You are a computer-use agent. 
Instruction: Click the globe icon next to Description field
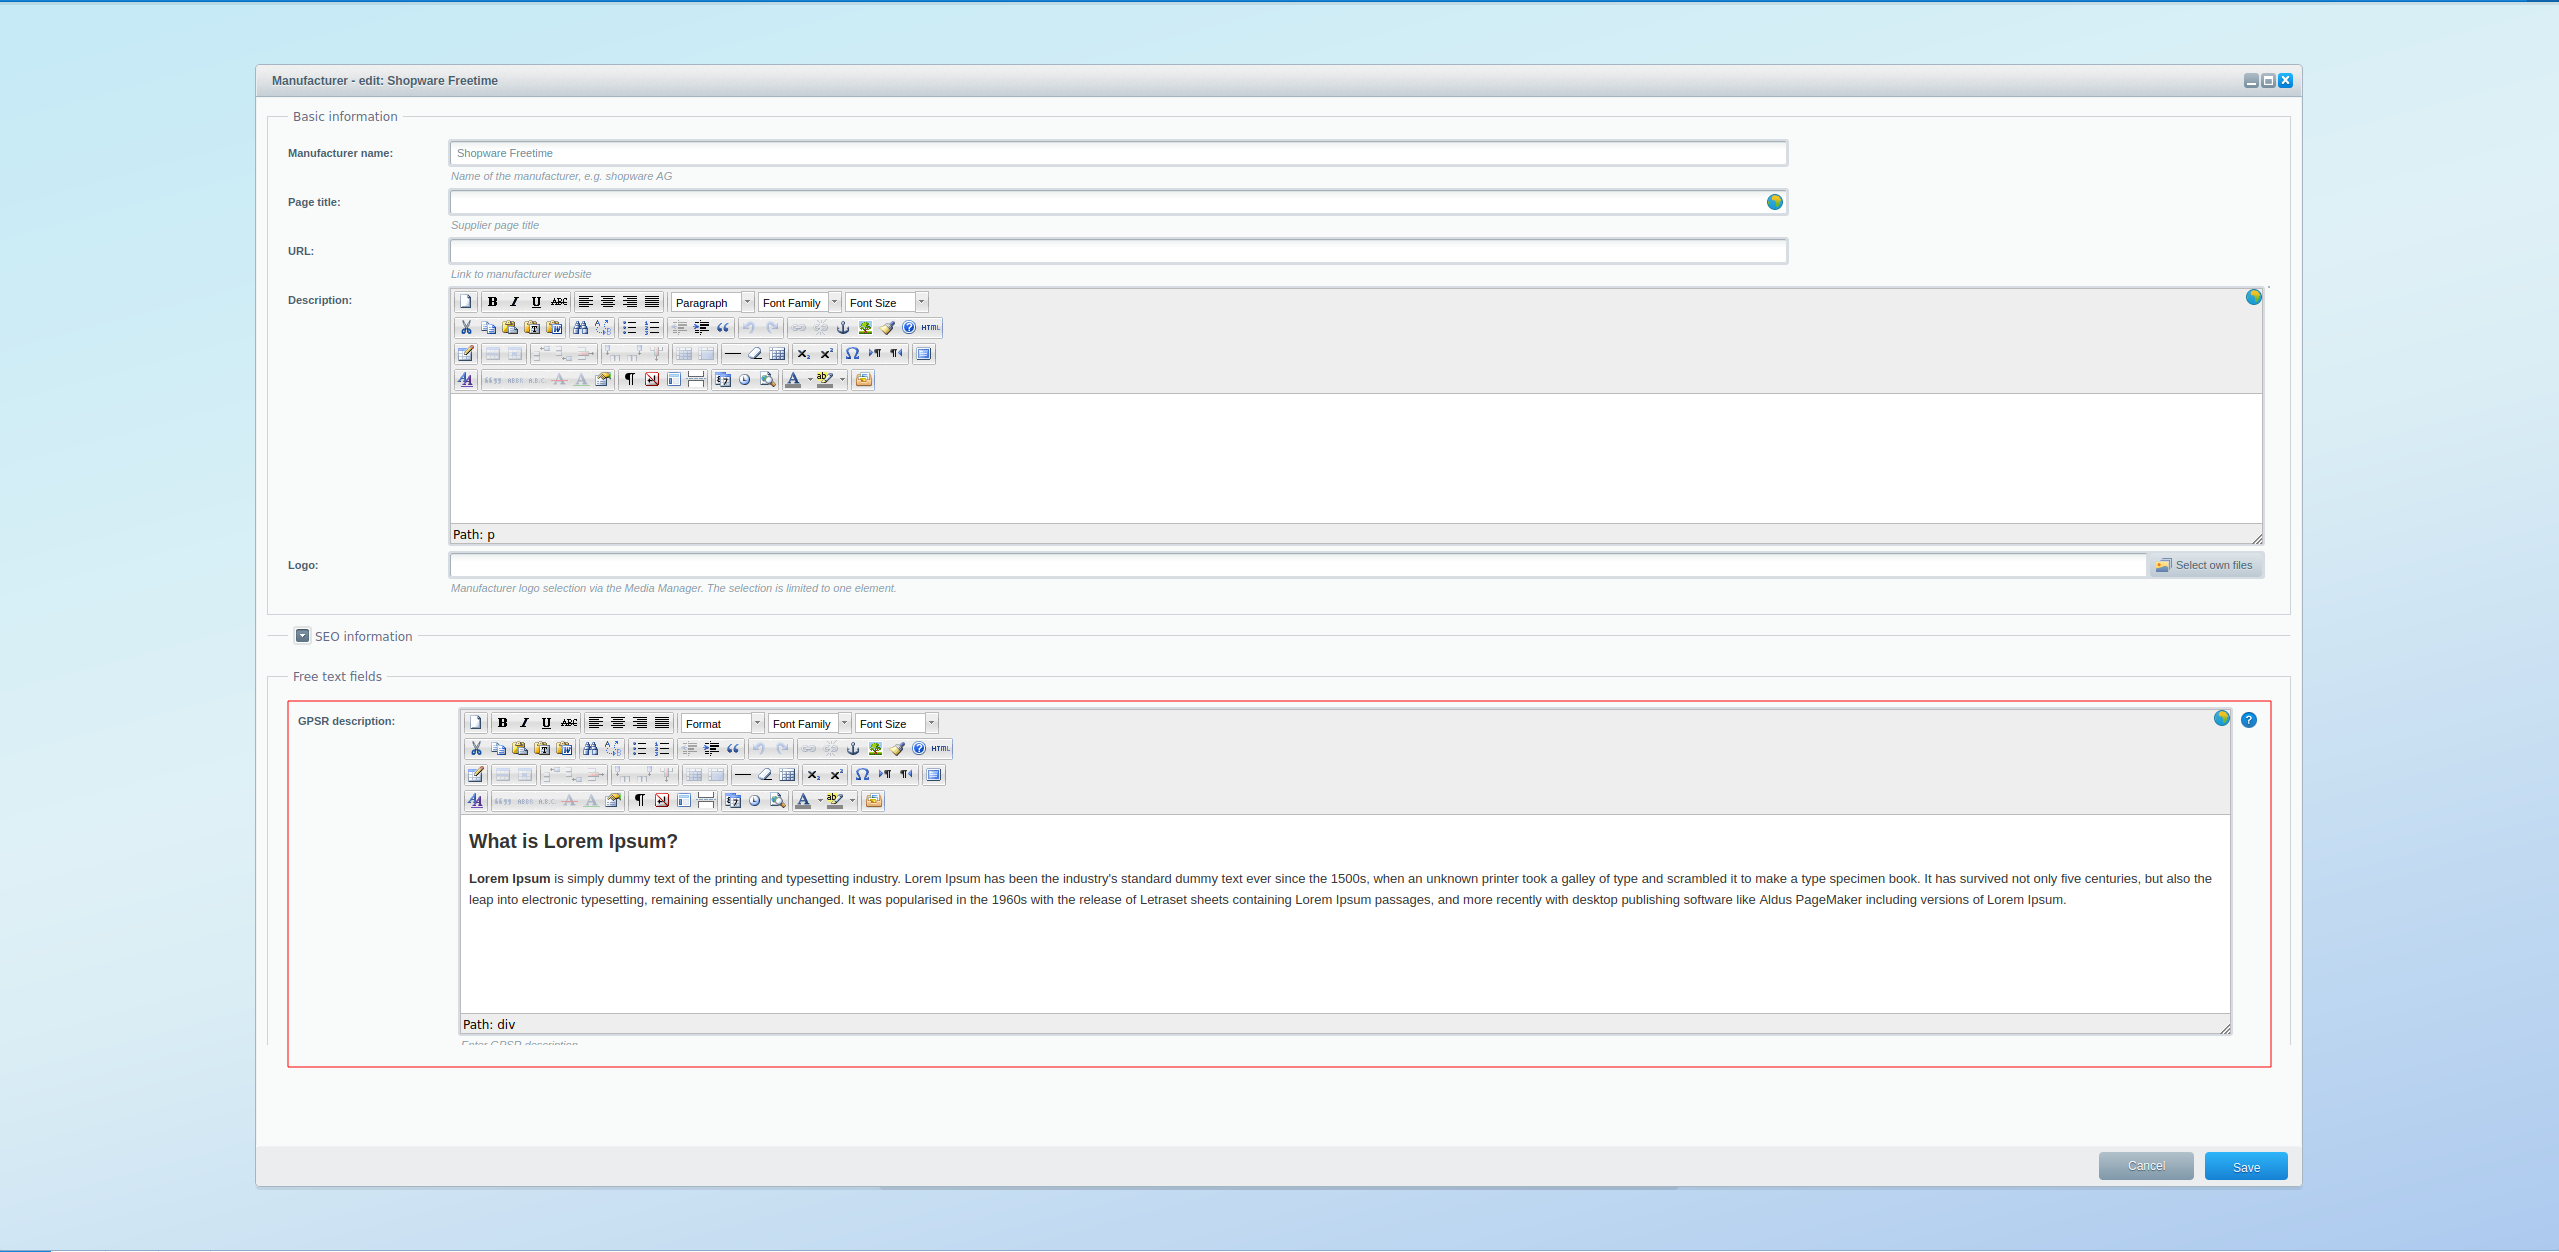coord(2254,297)
